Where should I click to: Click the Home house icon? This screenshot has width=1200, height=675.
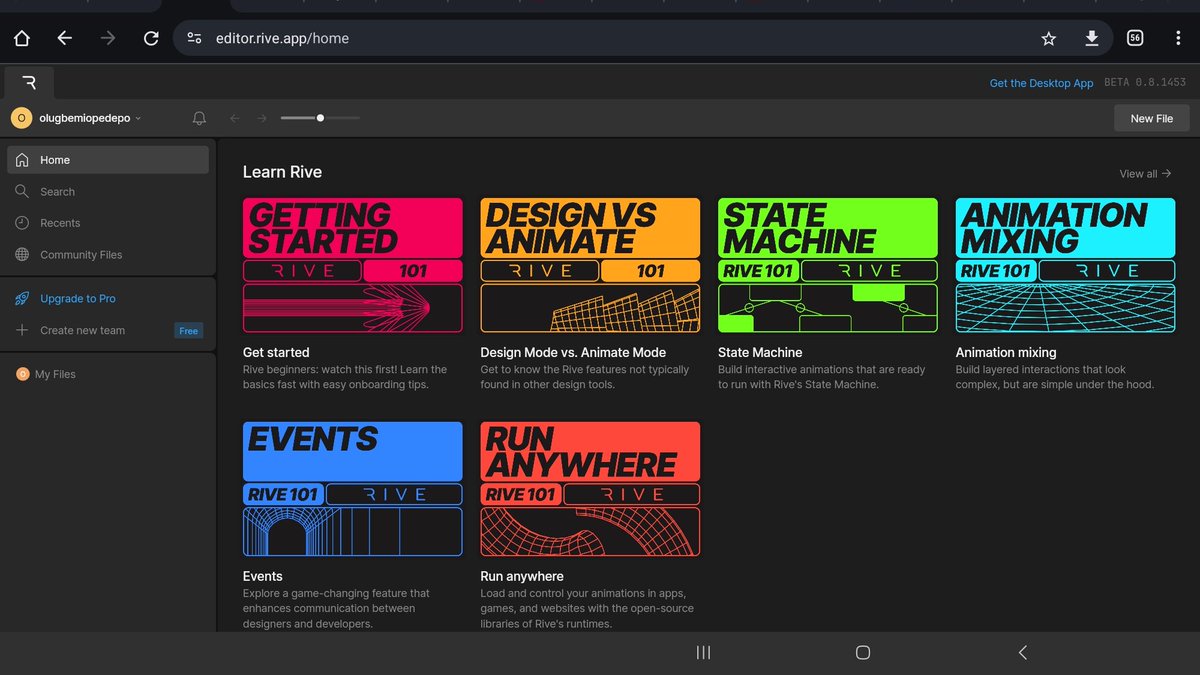(x=22, y=160)
